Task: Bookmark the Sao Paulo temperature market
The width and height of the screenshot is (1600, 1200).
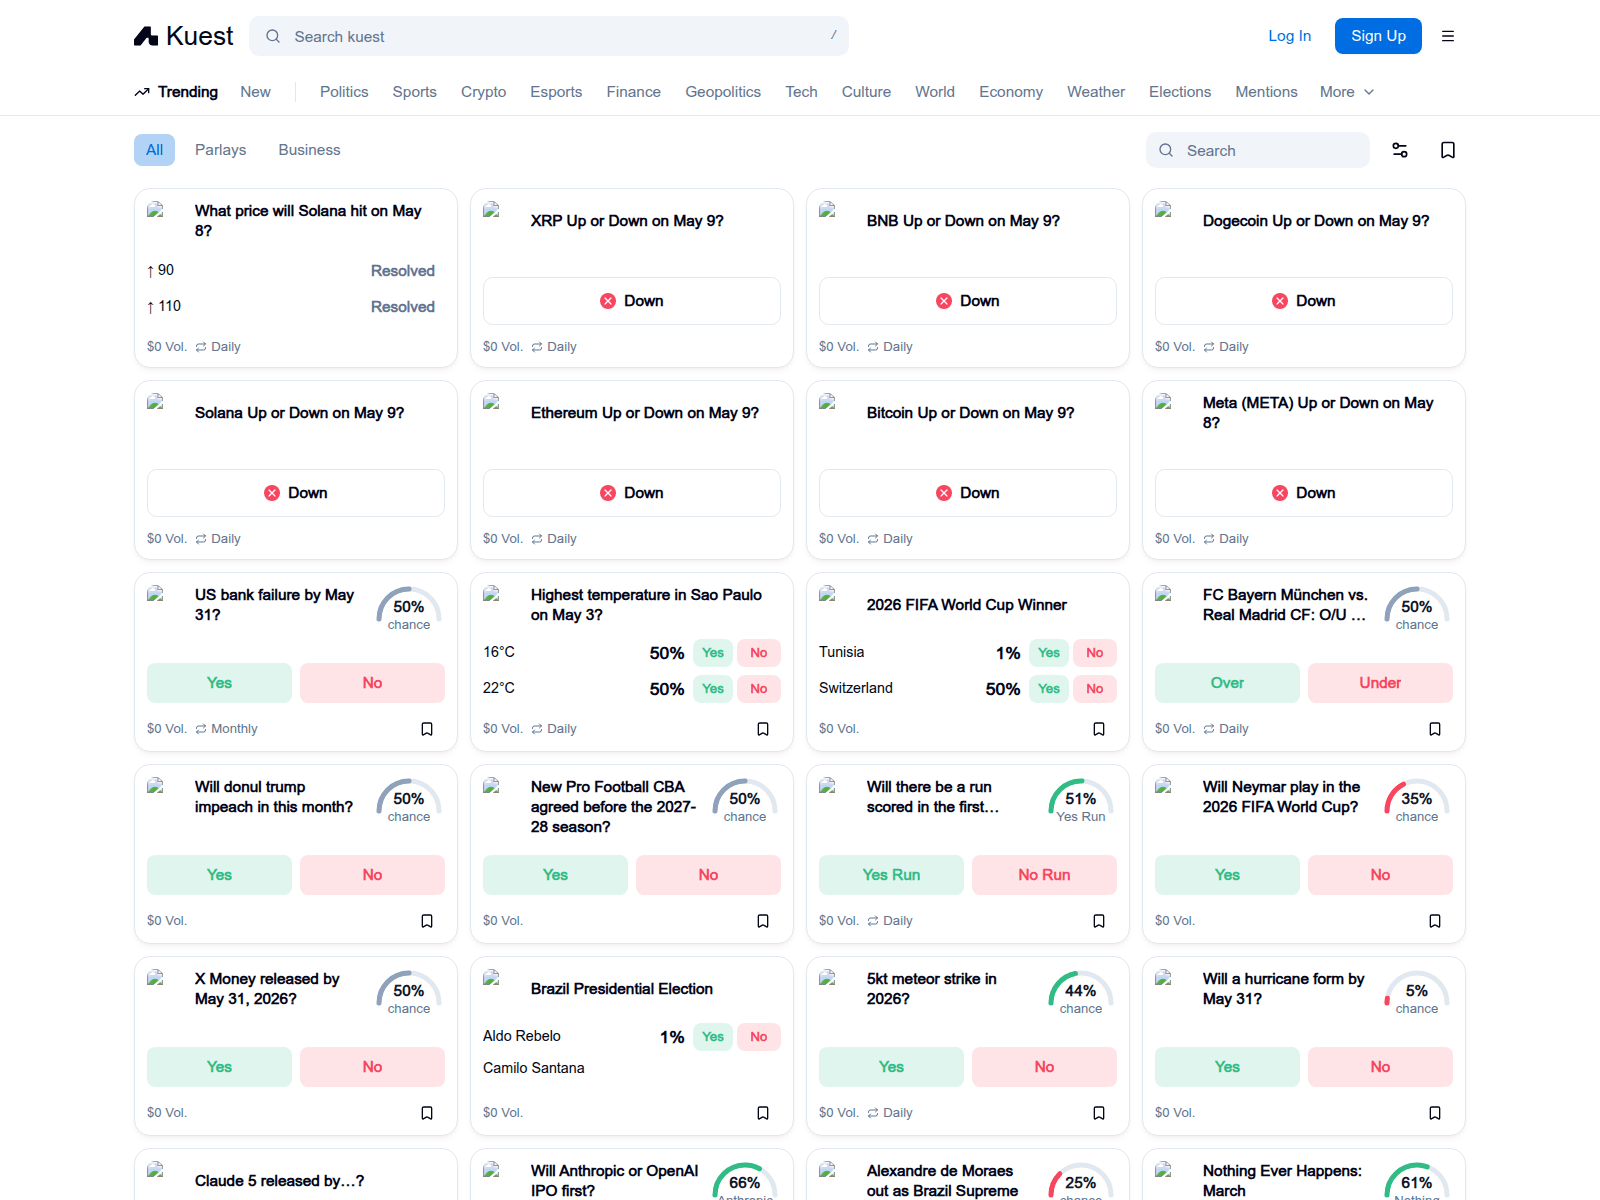Action: pyautogui.click(x=763, y=729)
